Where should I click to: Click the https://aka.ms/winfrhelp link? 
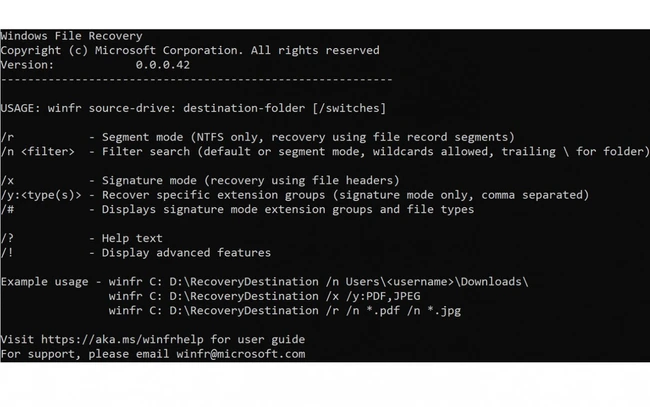point(122,339)
